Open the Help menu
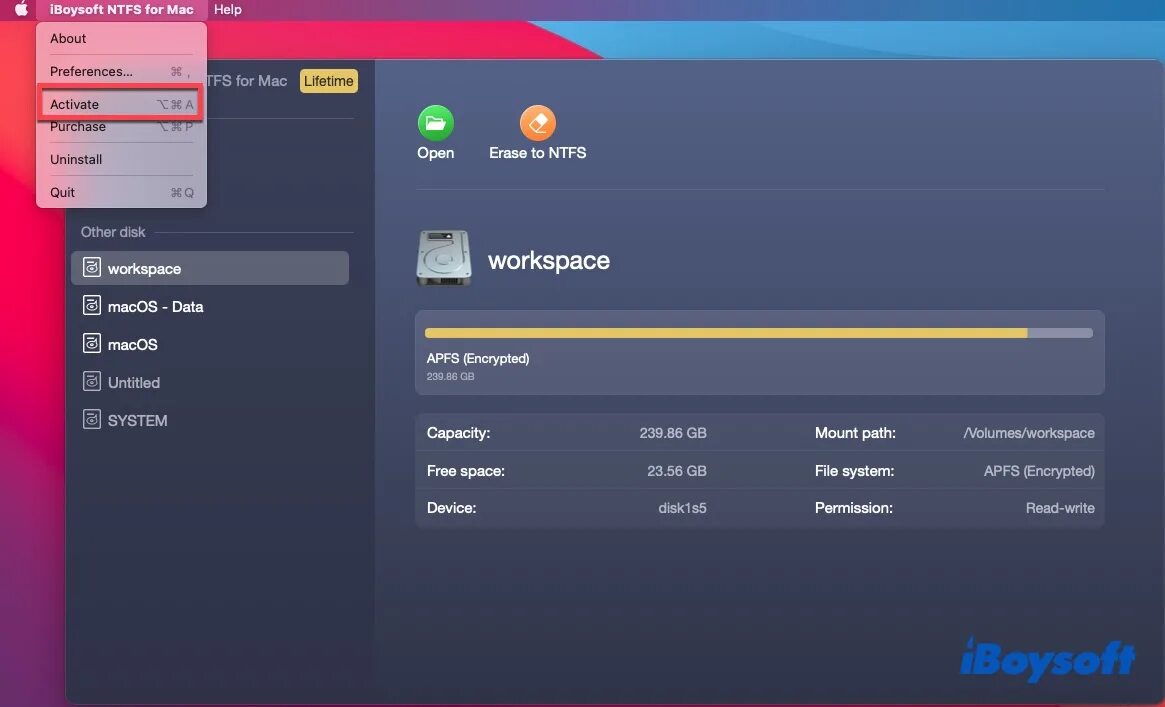Screen dimensions: 1165x707 [227, 10]
